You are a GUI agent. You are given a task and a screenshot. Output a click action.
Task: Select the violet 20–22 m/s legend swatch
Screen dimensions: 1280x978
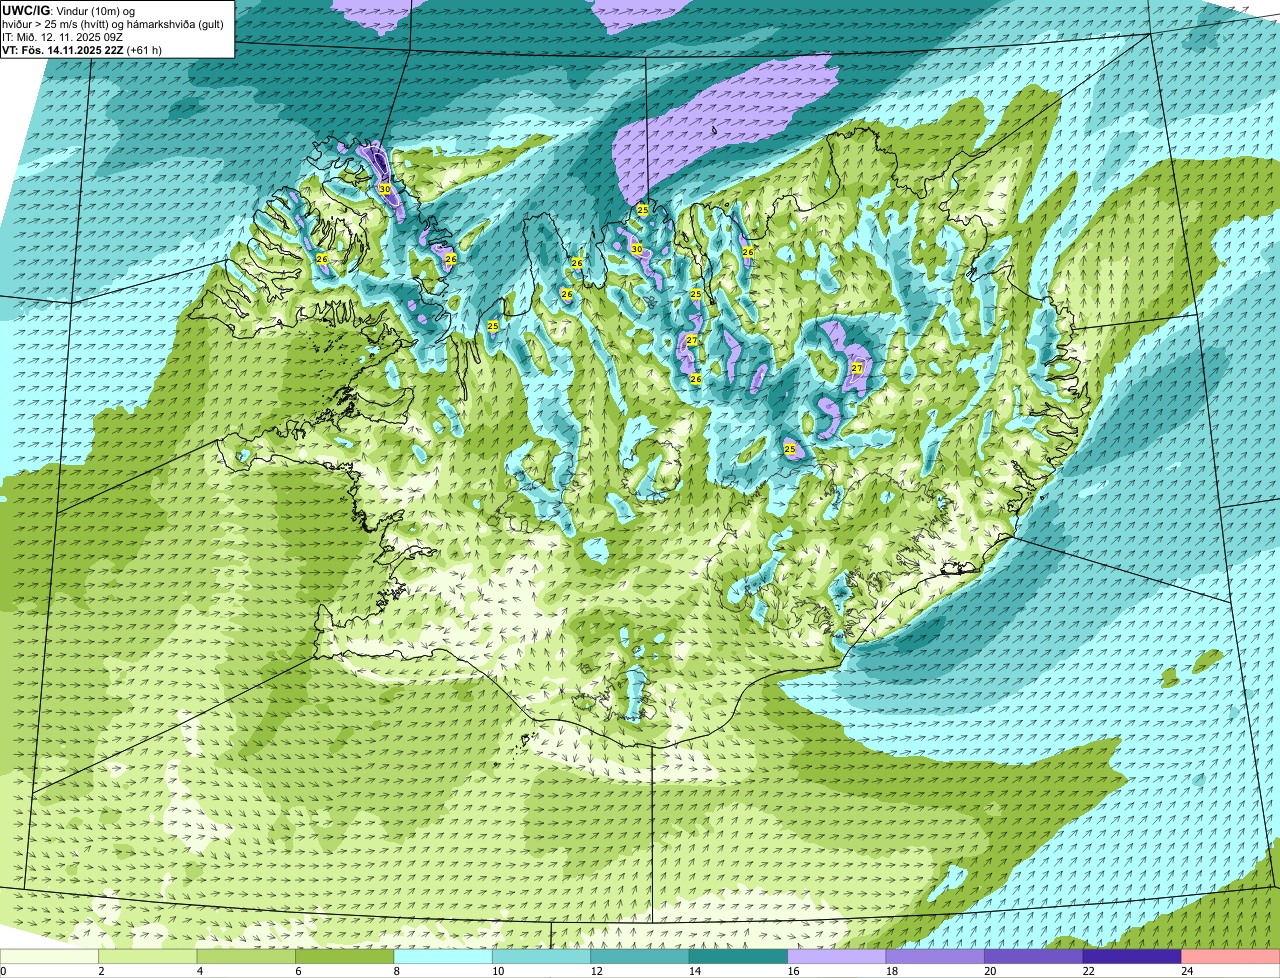[x=1034, y=956]
